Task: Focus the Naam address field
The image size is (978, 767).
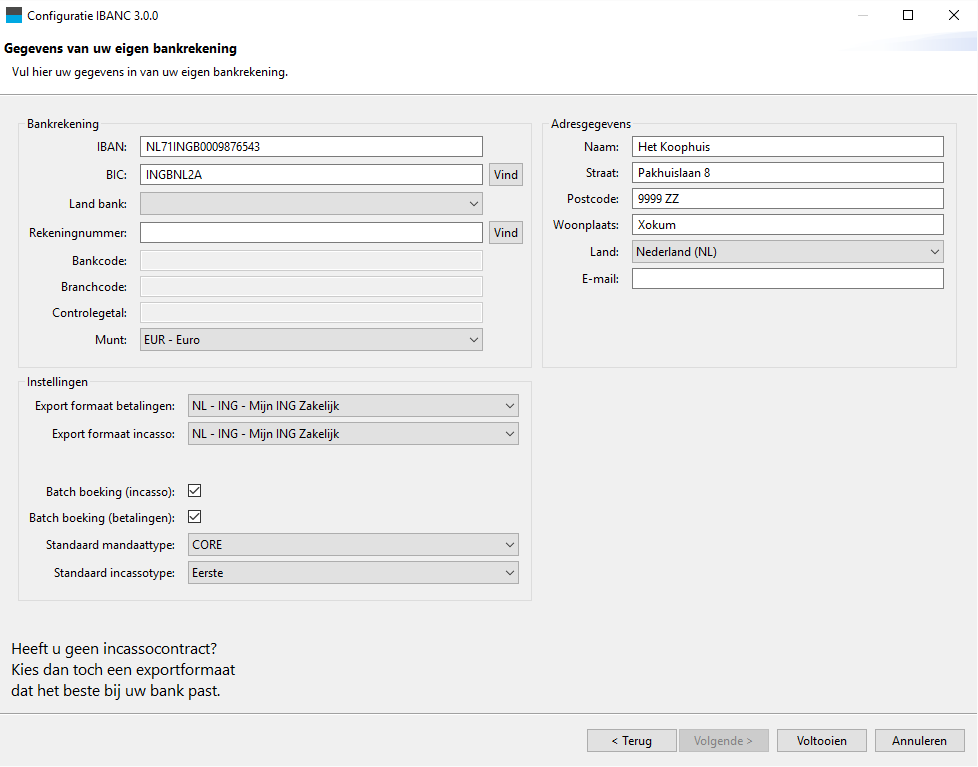Action: pos(788,147)
